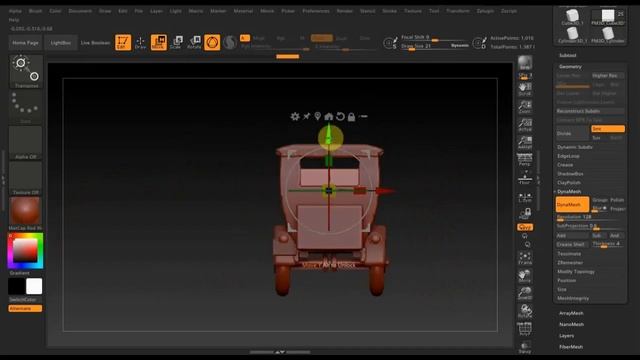Expand the Dynamic Subdiv section
The height and width of the screenshot is (360, 640).
click(x=575, y=147)
